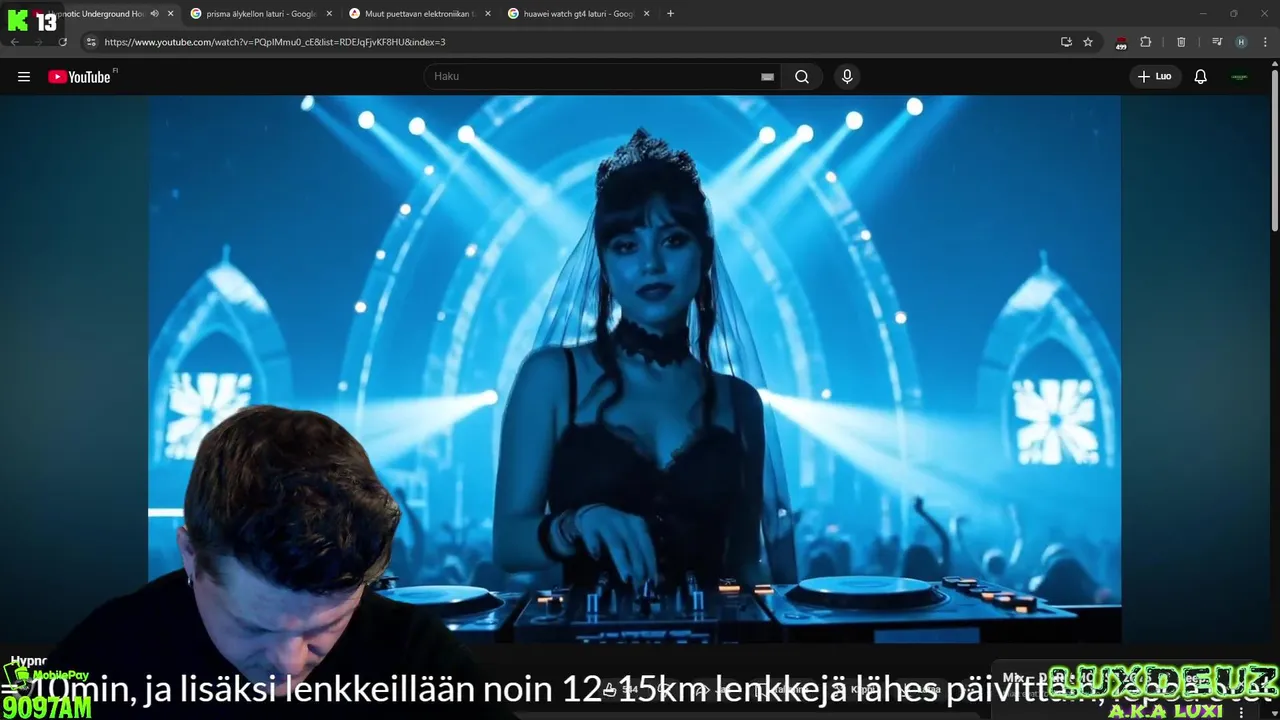Open the YouTube account avatar menu
1280x720 pixels.
pos(1240,77)
